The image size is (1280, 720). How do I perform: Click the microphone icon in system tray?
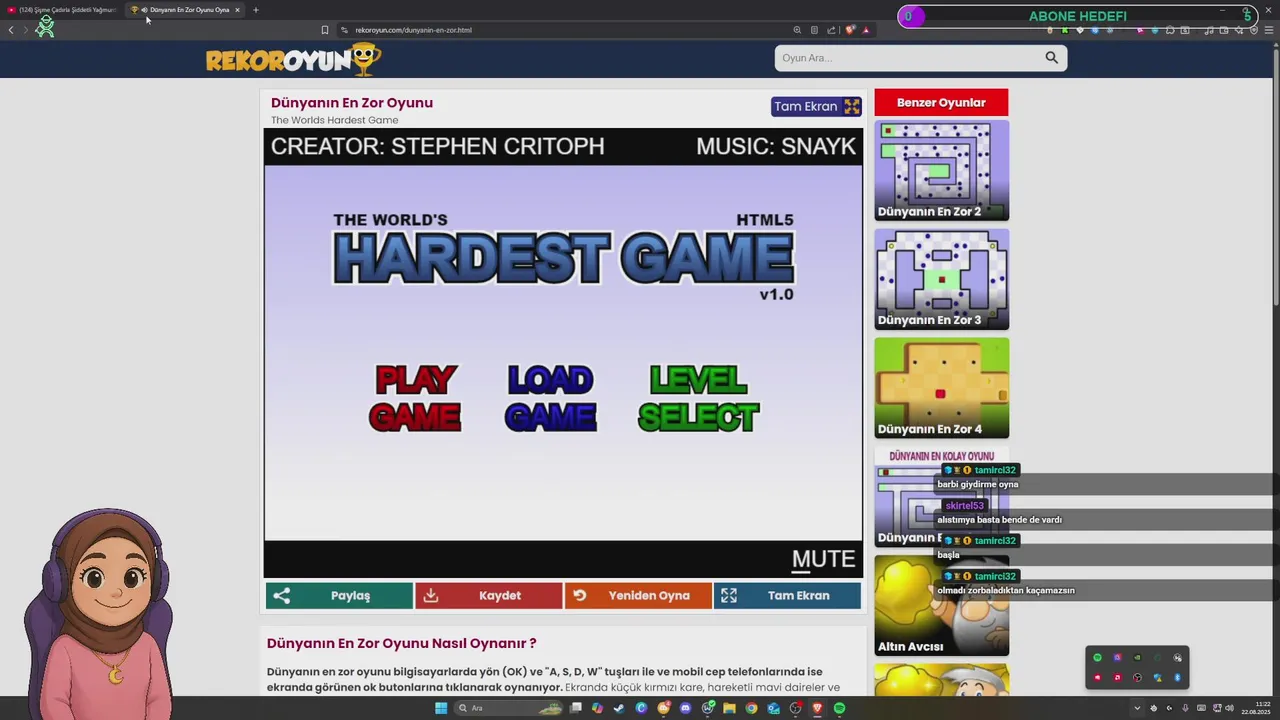pyautogui.click(x=1185, y=708)
